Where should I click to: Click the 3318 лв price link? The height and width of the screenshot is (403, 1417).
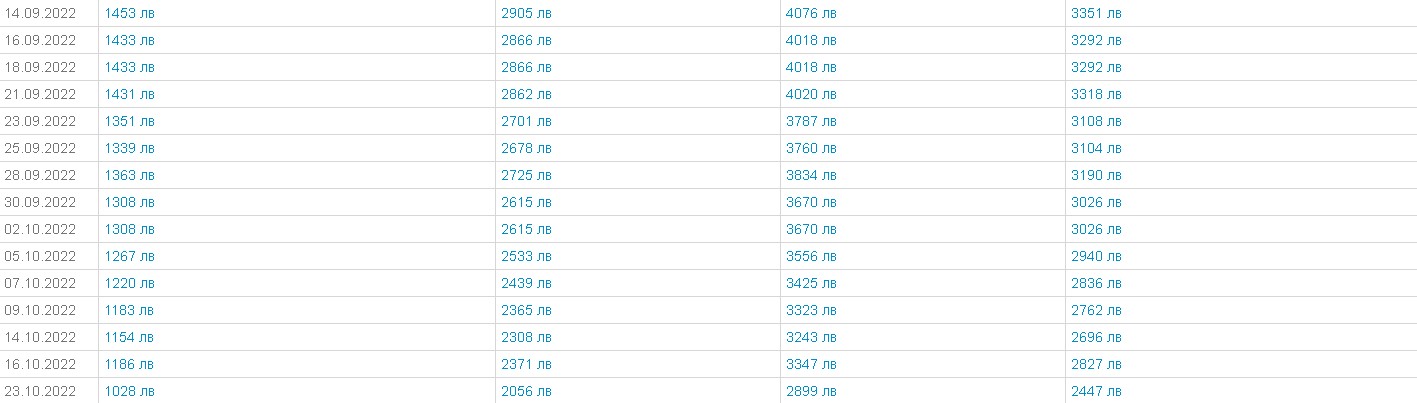point(1096,94)
